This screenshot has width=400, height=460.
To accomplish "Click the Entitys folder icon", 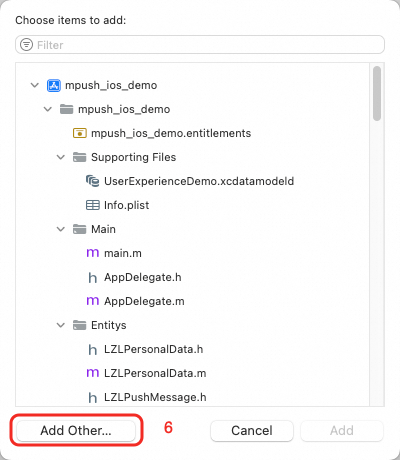I will [x=80, y=325].
